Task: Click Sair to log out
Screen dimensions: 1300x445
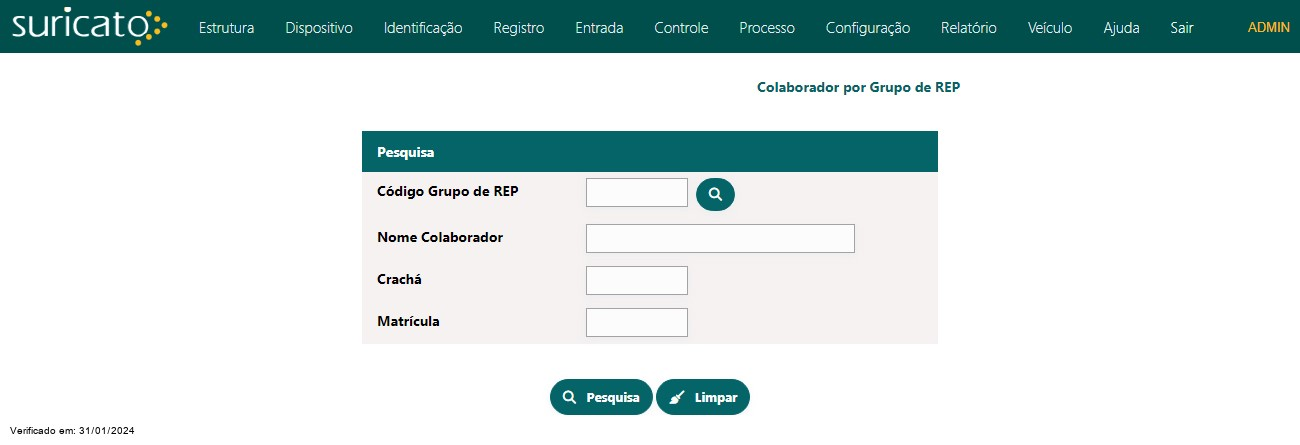Action: [x=1181, y=28]
